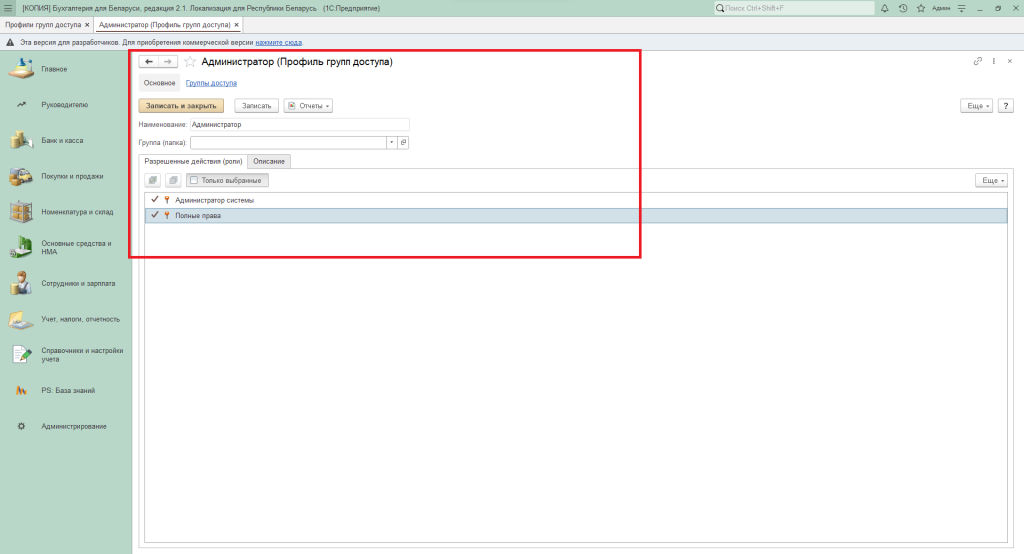Open the Администрирование gear section

(x=74, y=426)
